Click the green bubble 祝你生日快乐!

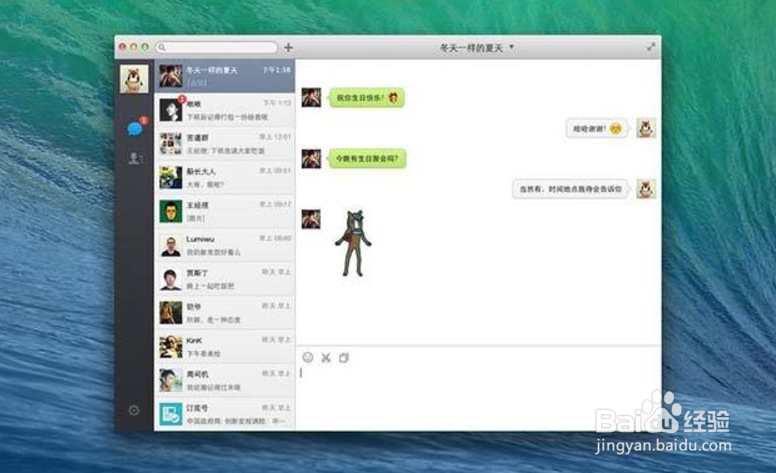click(367, 97)
